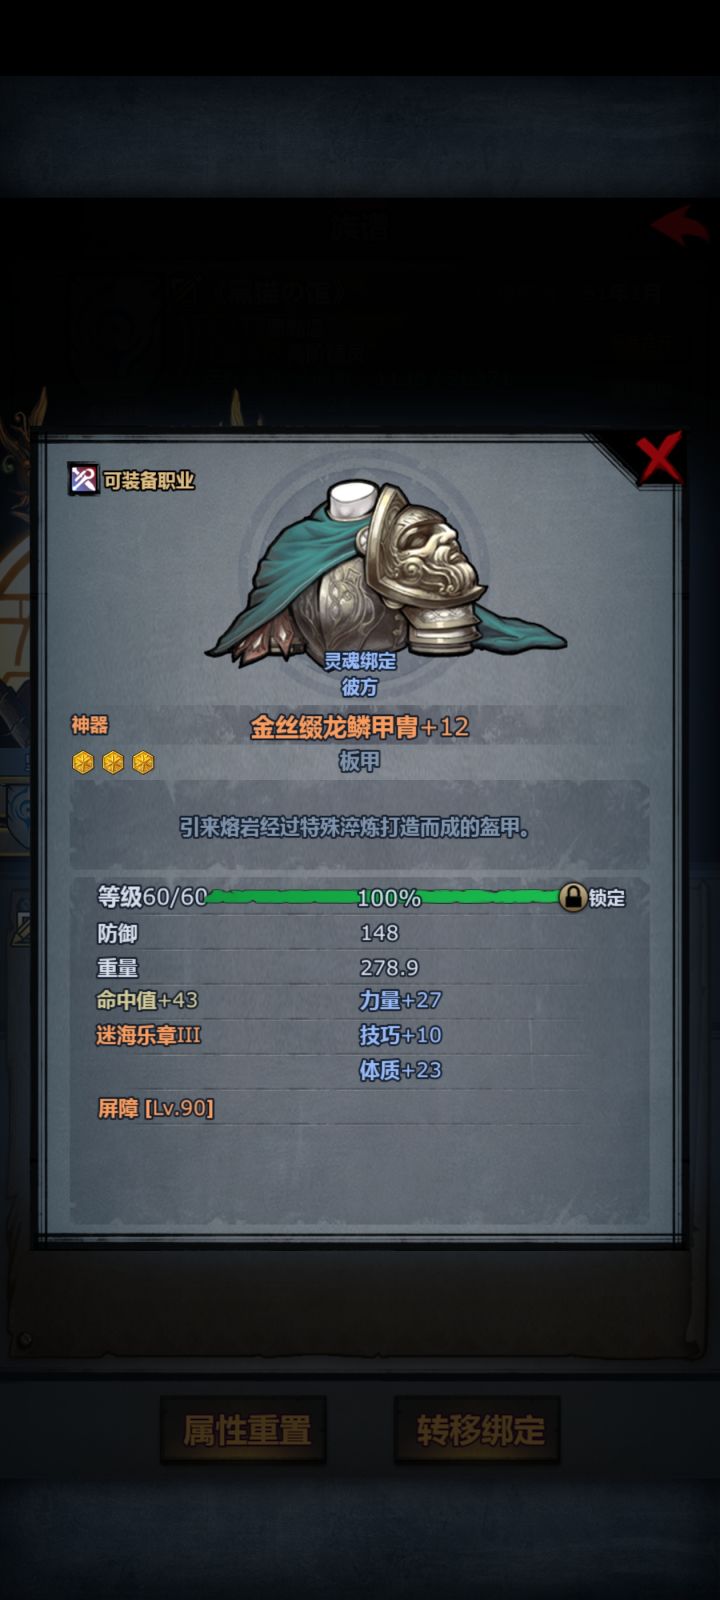Tap the second gold star gem
The image size is (720, 1600).
click(x=114, y=763)
